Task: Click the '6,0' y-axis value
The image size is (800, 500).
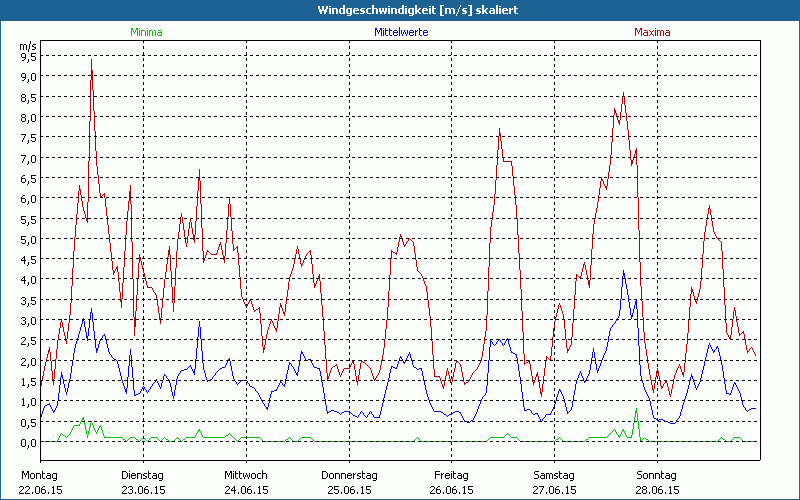Action: pyautogui.click(x=29, y=198)
